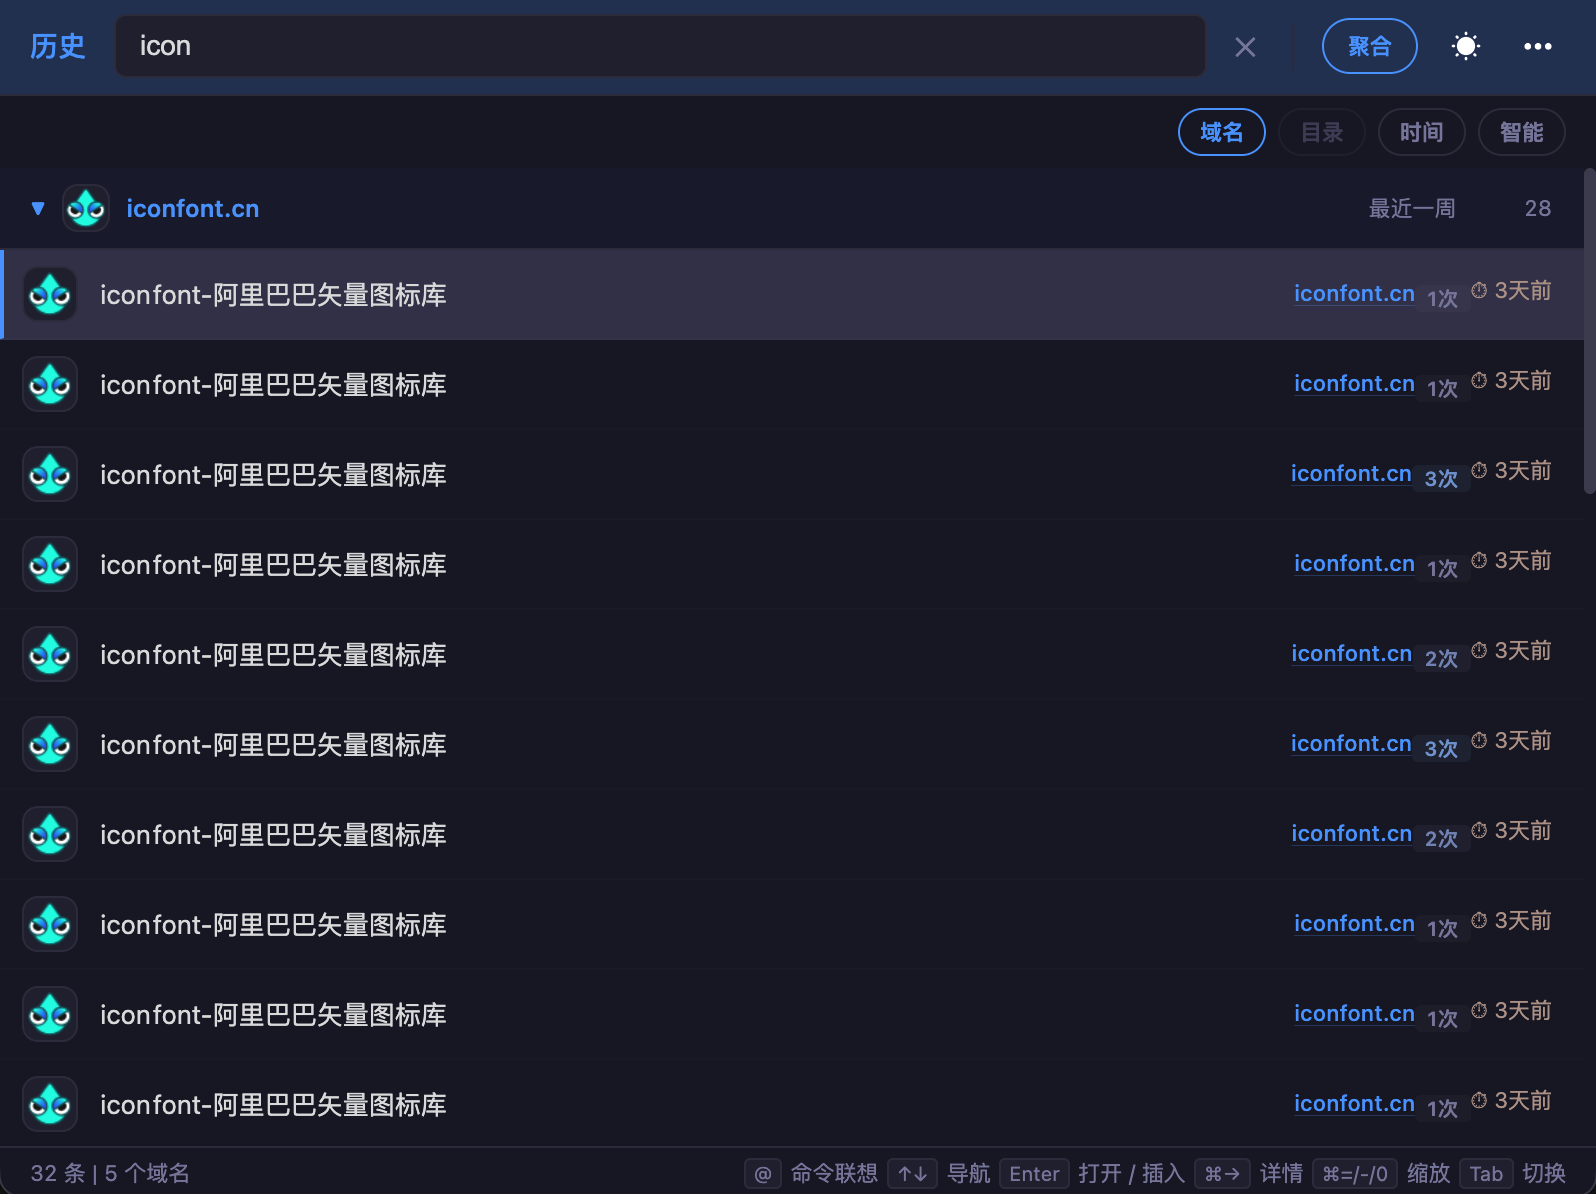The width and height of the screenshot is (1596, 1194).
Task: Click the up/down arrows navigation key hint
Action: pyautogui.click(x=912, y=1173)
